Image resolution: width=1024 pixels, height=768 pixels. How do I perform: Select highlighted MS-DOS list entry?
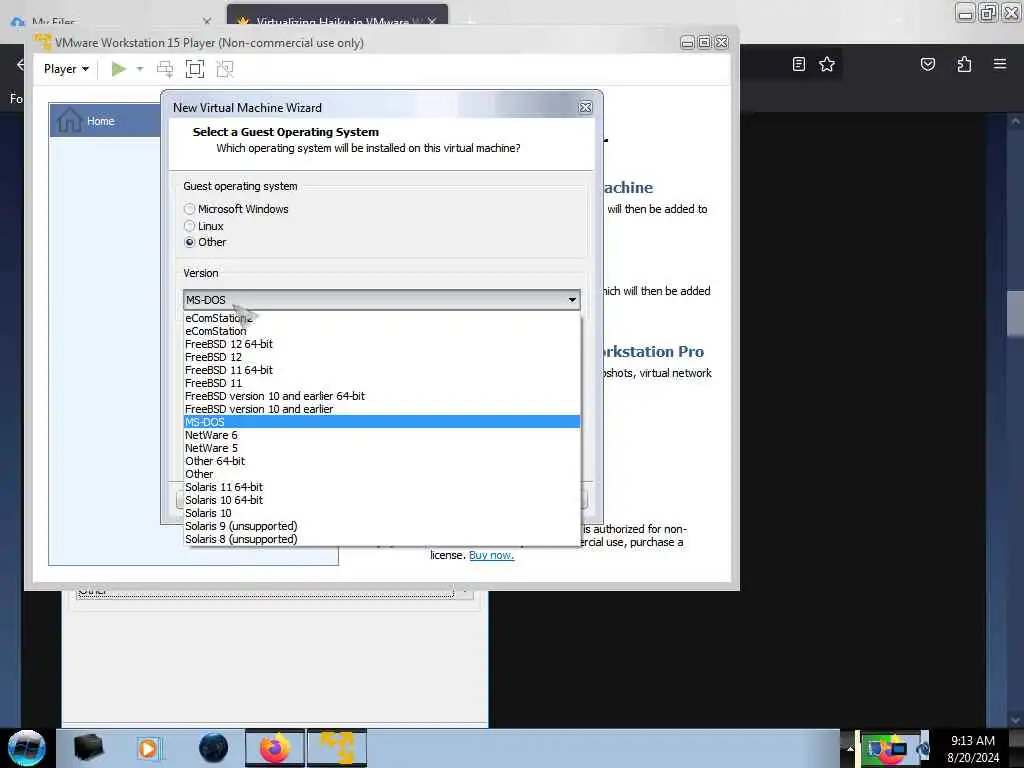point(382,422)
